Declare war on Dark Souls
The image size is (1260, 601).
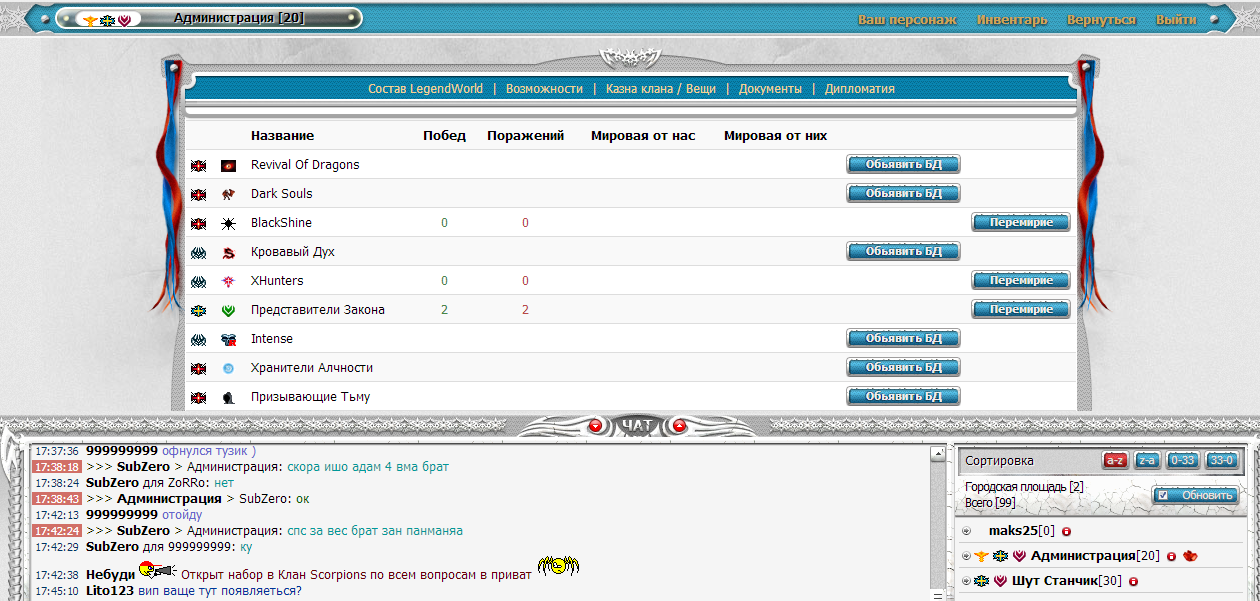(x=904, y=194)
